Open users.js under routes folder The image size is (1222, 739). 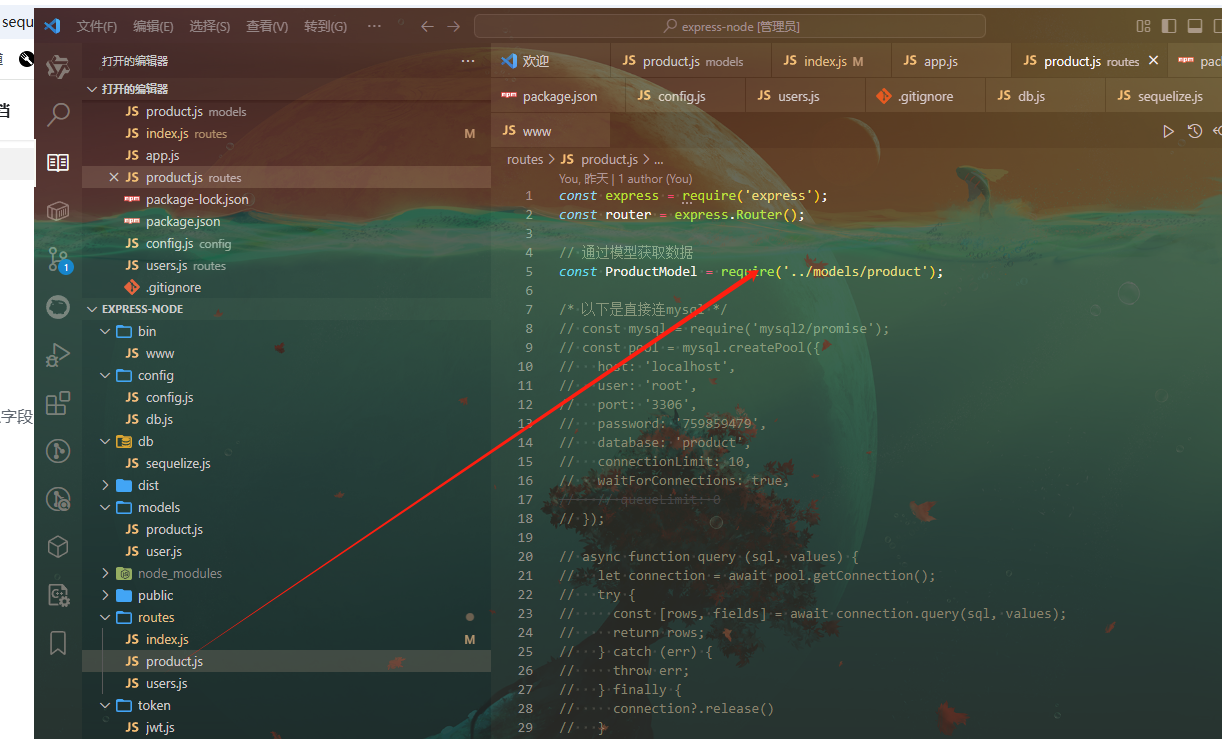pos(286,683)
